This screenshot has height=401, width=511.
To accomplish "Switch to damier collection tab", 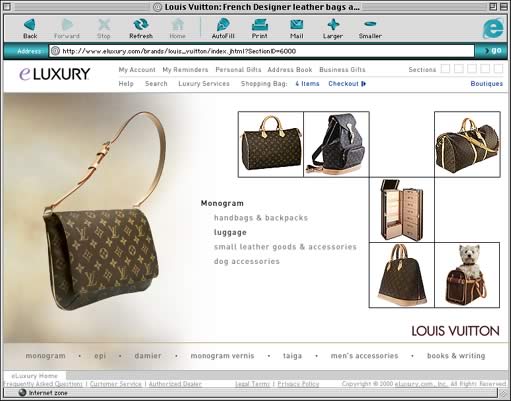I will (x=148, y=356).
